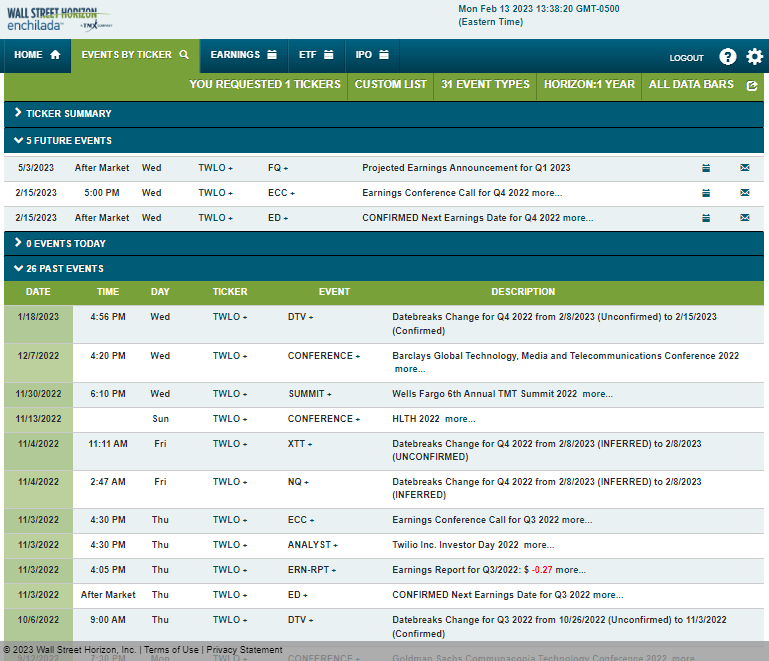Open the Terms of Use link
This screenshot has height=661, width=769.
click(x=171, y=650)
